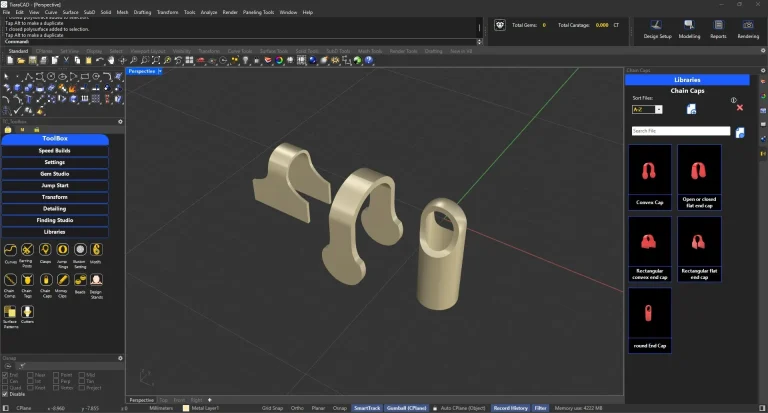This screenshot has height=413, width=768.
Task: Open the Surface Patterns library icon
Action: [11, 312]
